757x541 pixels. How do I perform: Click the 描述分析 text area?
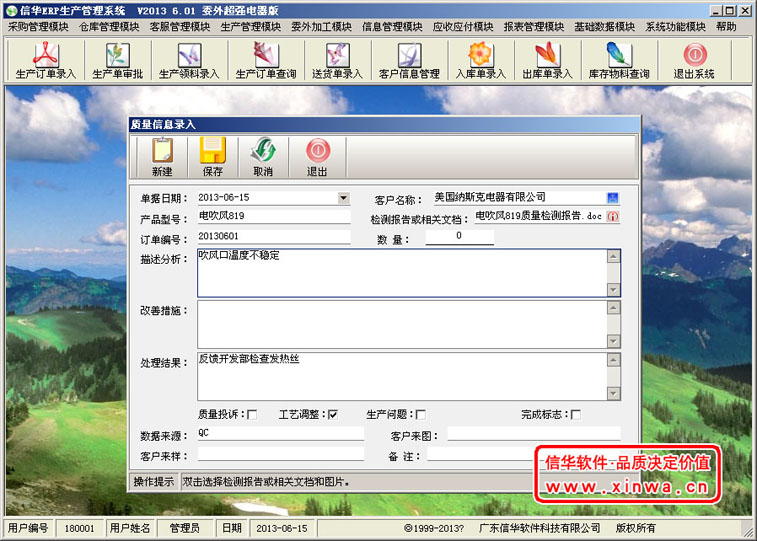pos(402,273)
